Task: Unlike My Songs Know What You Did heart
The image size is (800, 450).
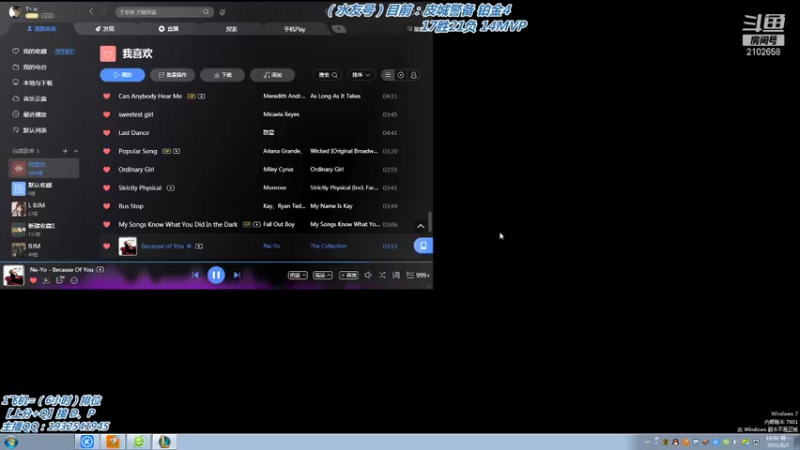Action: tap(107, 224)
